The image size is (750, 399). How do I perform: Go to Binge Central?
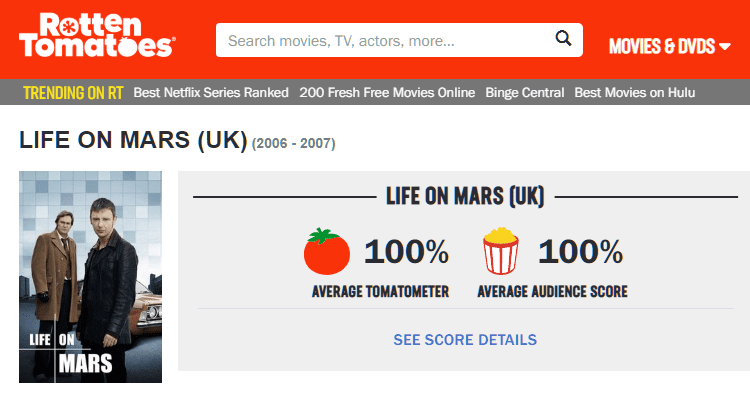click(x=525, y=92)
